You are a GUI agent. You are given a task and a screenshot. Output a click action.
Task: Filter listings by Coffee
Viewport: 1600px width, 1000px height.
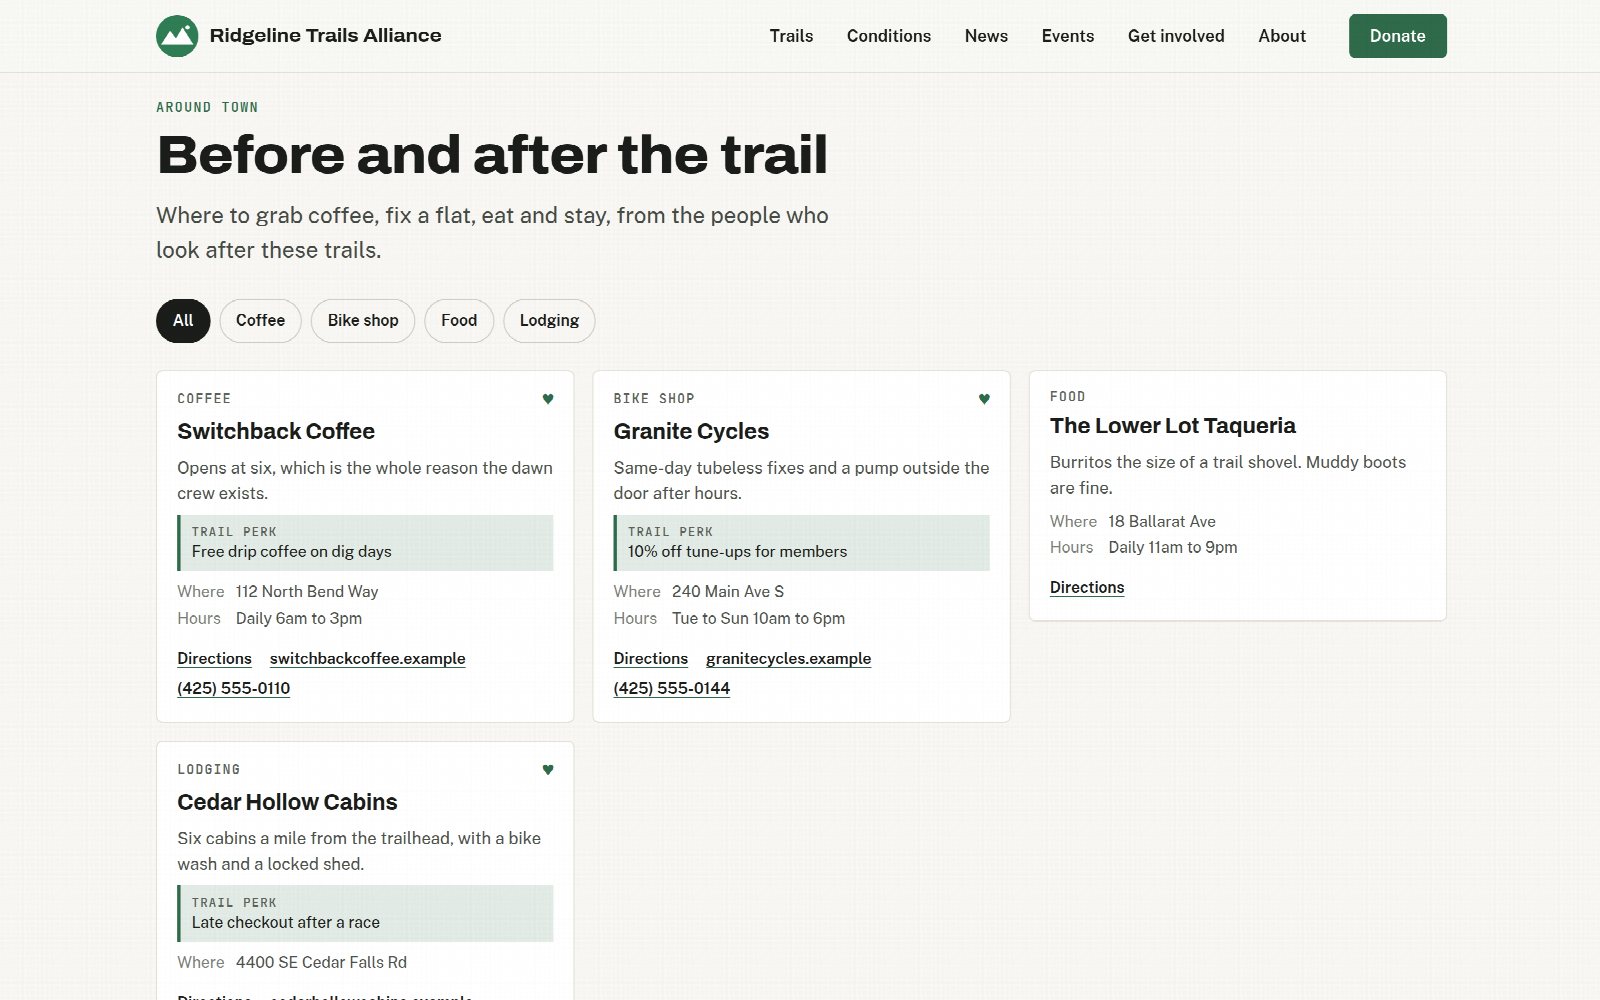(x=260, y=321)
